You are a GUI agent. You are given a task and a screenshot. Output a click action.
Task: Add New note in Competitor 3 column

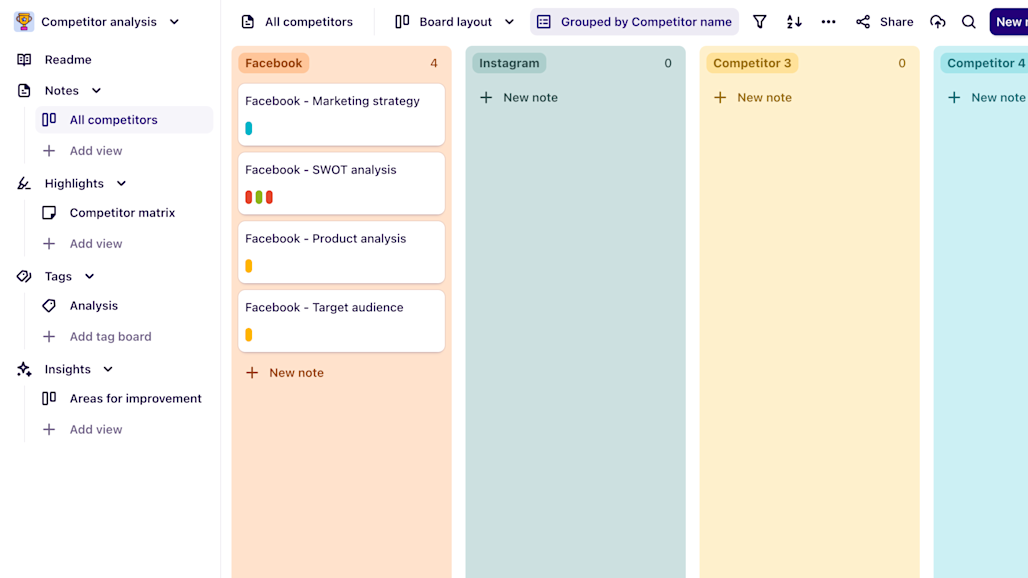[x=753, y=98]
